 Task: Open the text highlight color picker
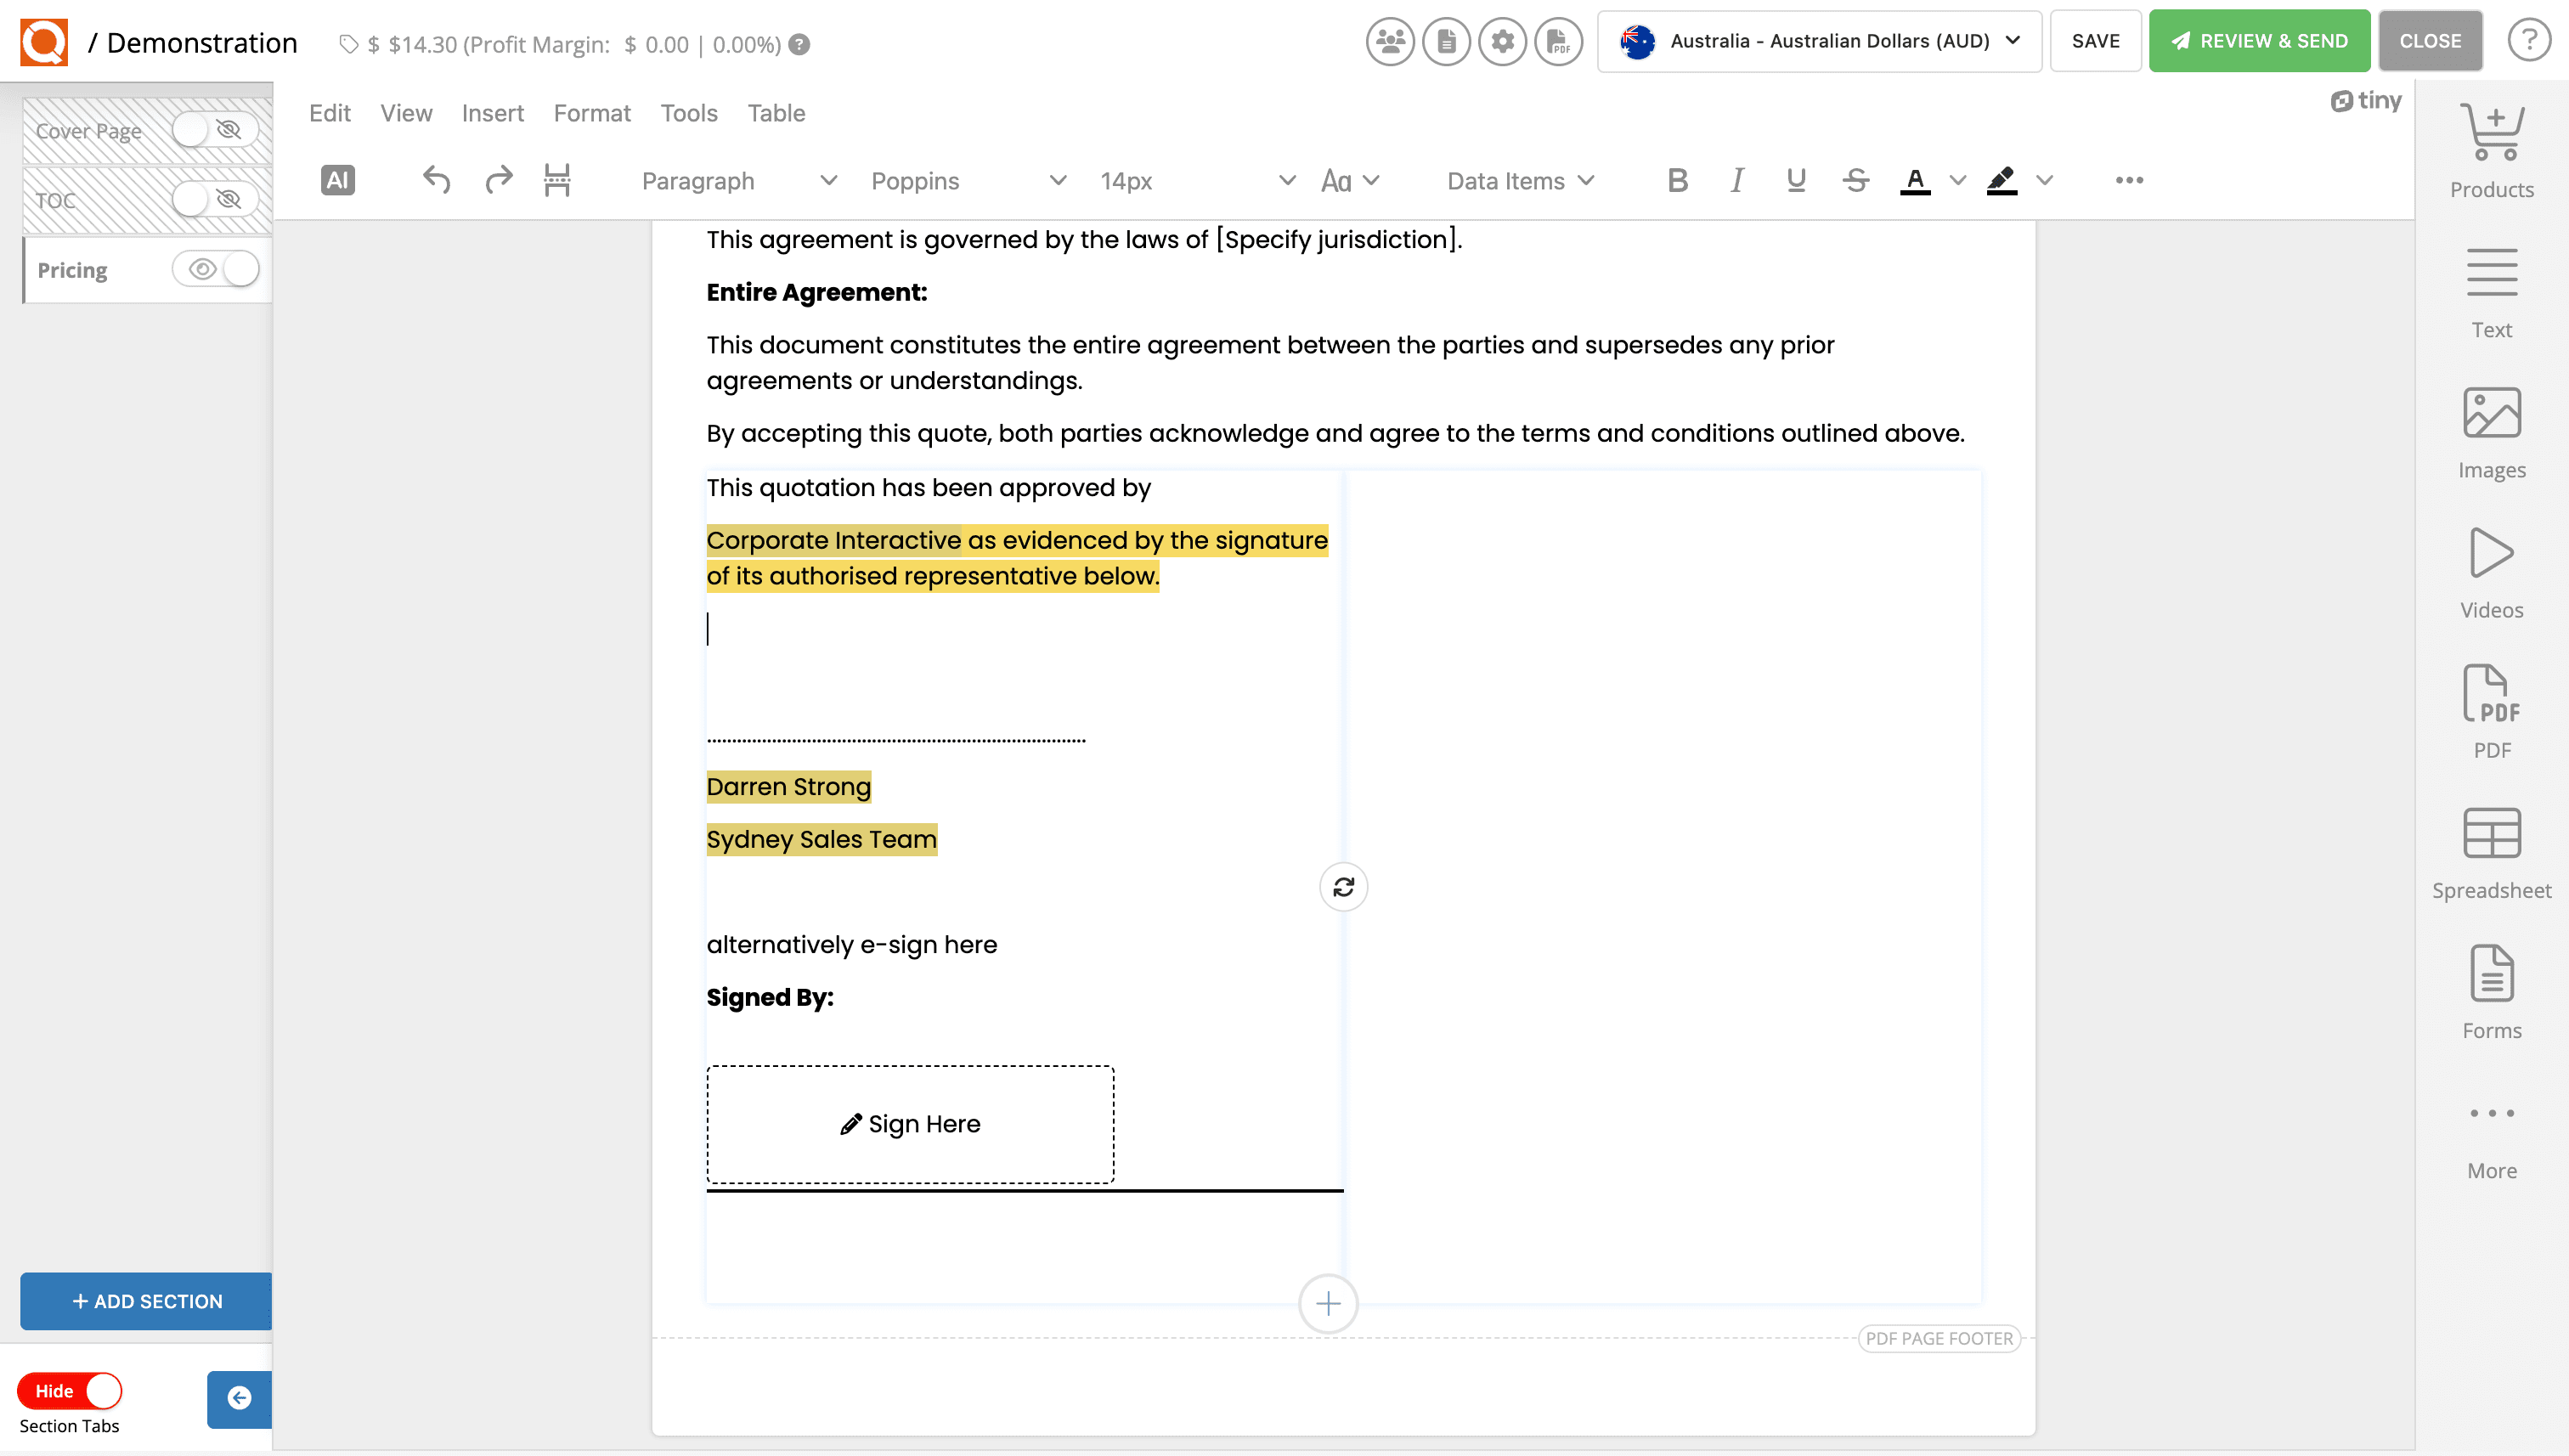point(2043,182)
